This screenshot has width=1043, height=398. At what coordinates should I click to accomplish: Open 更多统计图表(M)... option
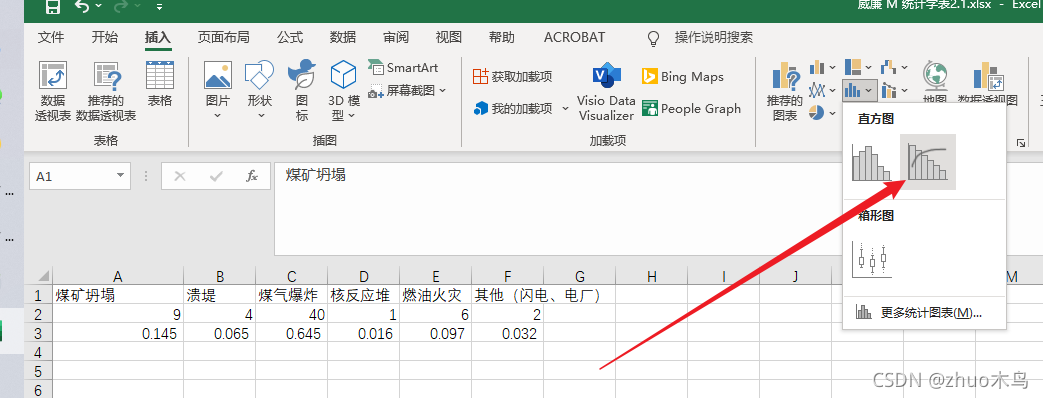(924, 313)
